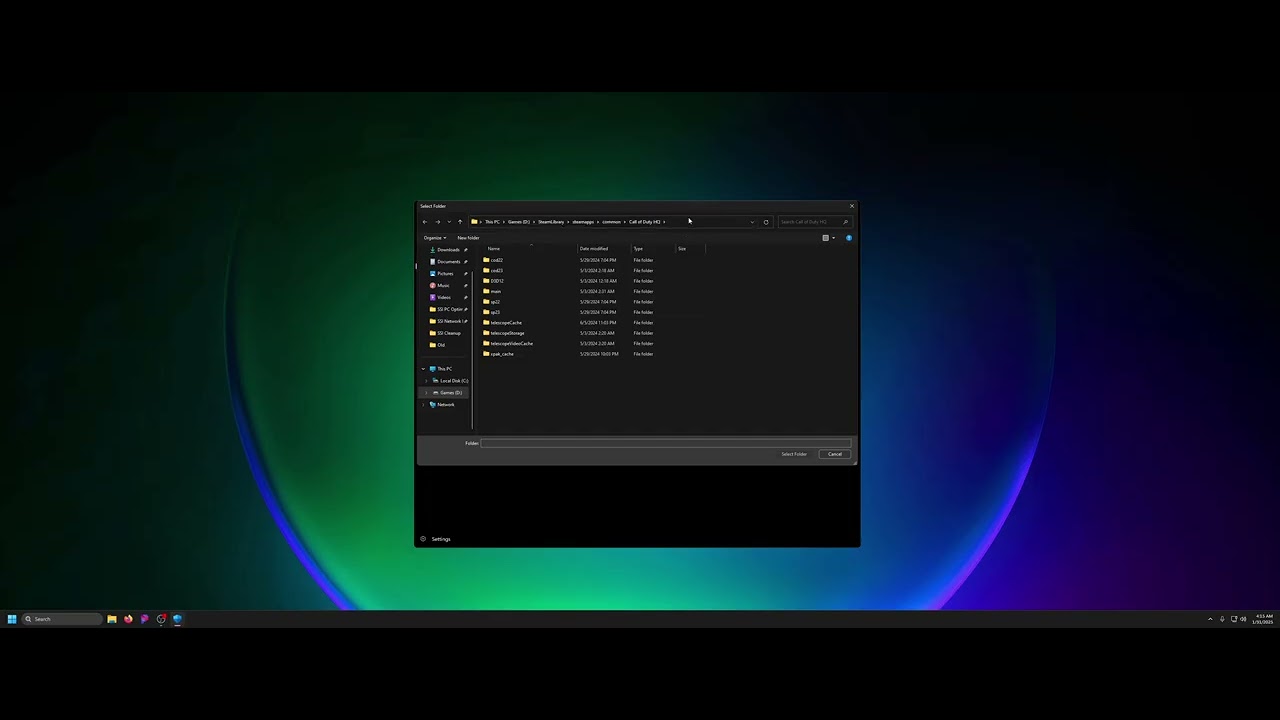Click the Select Folder button
Image resolution: width=1280 pixels, height=720 pixels.
point(794,454)
